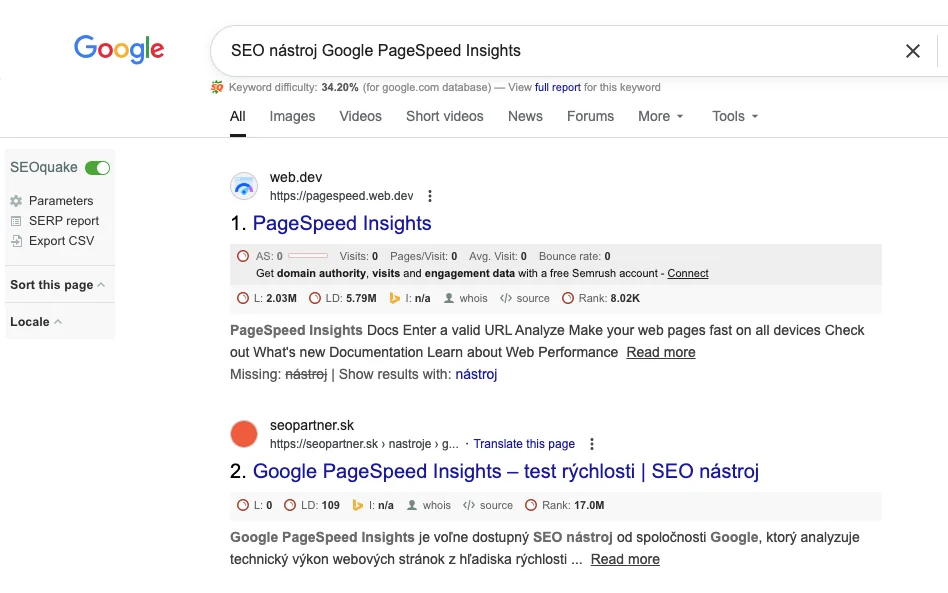Expand the More search filters dropdown

click(x=661, y=116)
